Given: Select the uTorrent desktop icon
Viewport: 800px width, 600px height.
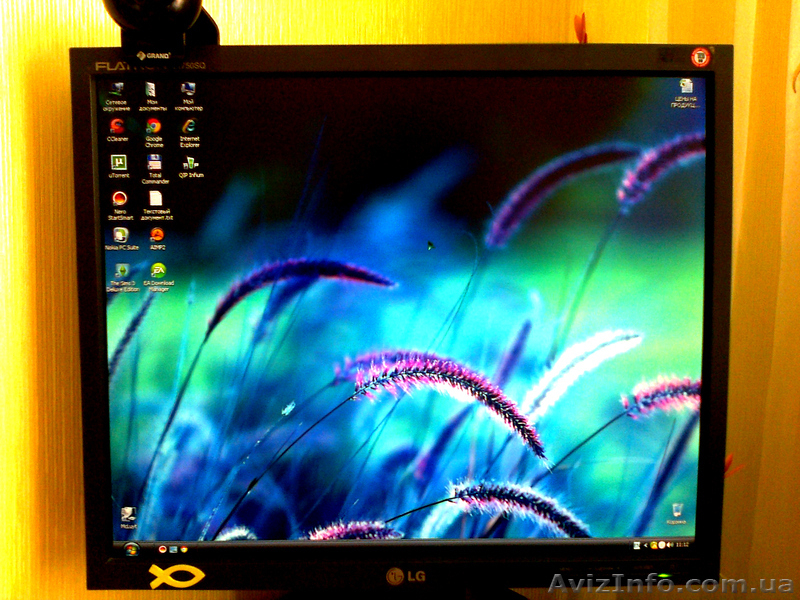Looking at the screenshot, I should tap(119, 162).
